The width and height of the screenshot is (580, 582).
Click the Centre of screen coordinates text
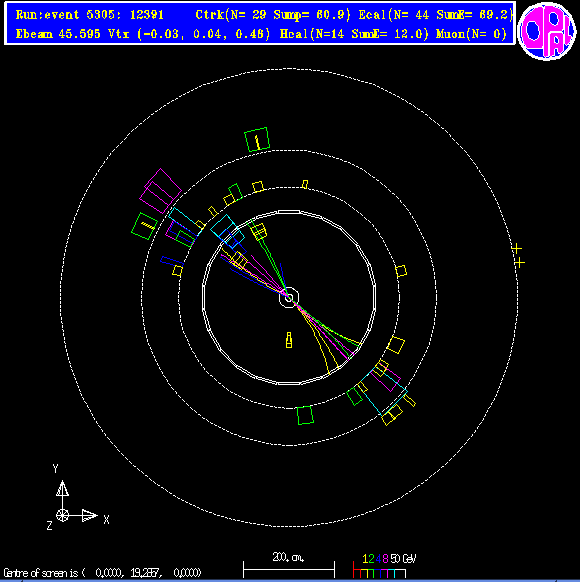(x=102, y=573)
